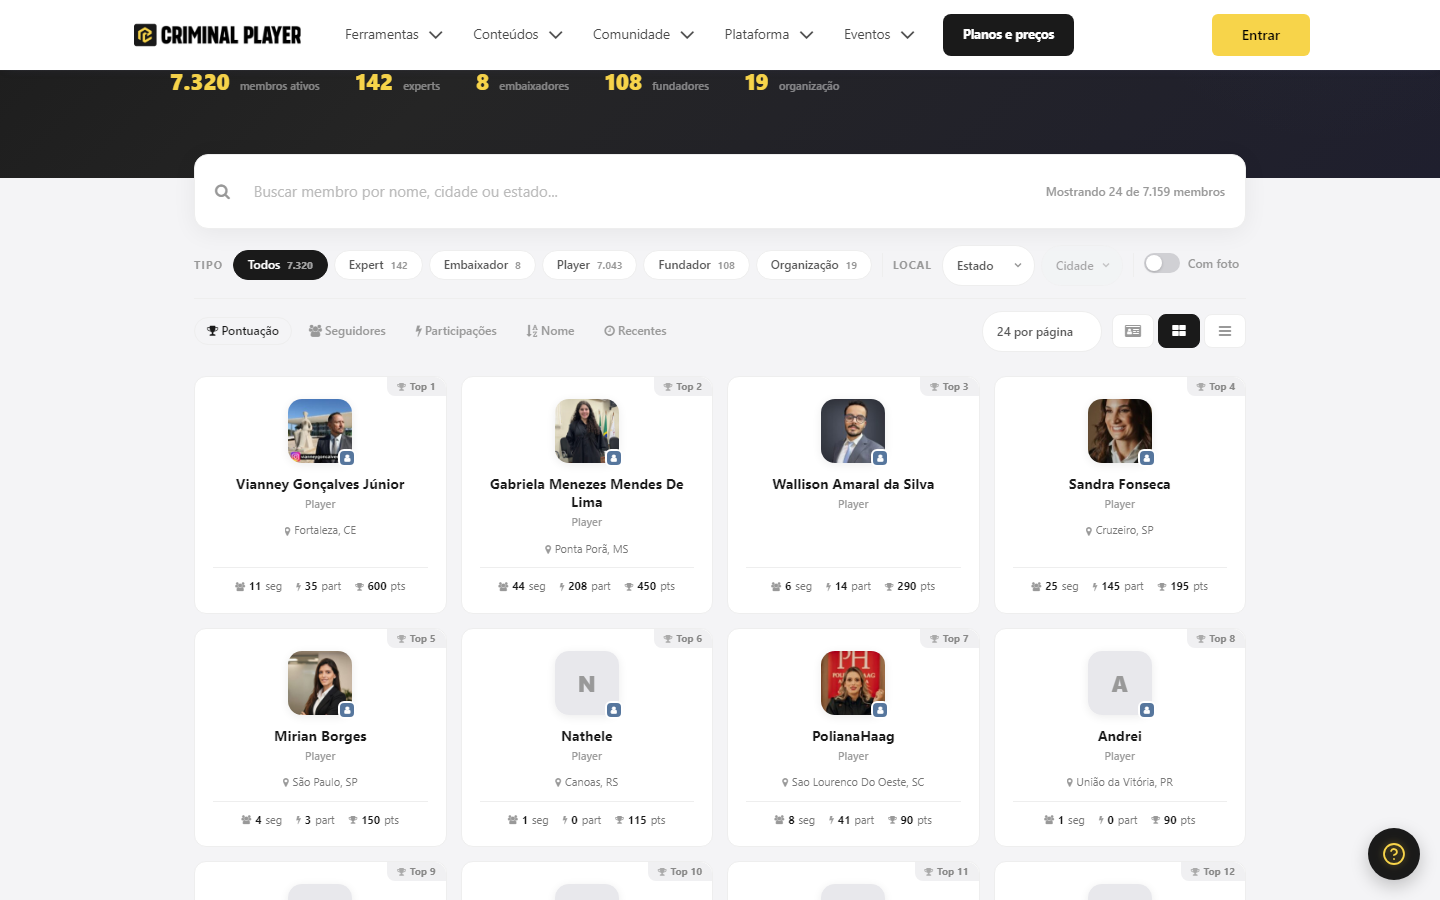
Task: Sort members by Participações
Action: pos(455,331)
